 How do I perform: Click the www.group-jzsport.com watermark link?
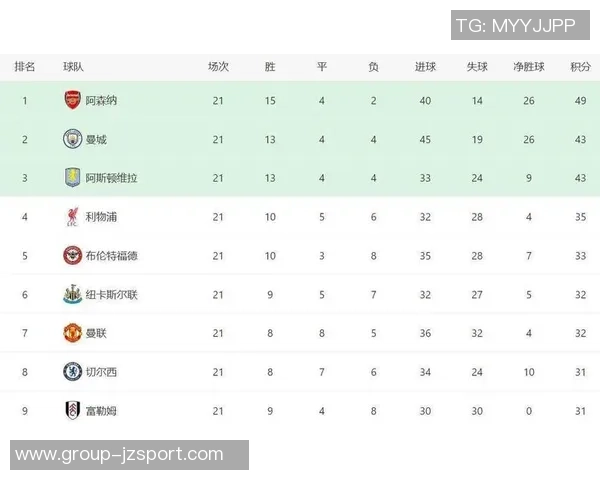pyautogui.click(x=120, y=455)
